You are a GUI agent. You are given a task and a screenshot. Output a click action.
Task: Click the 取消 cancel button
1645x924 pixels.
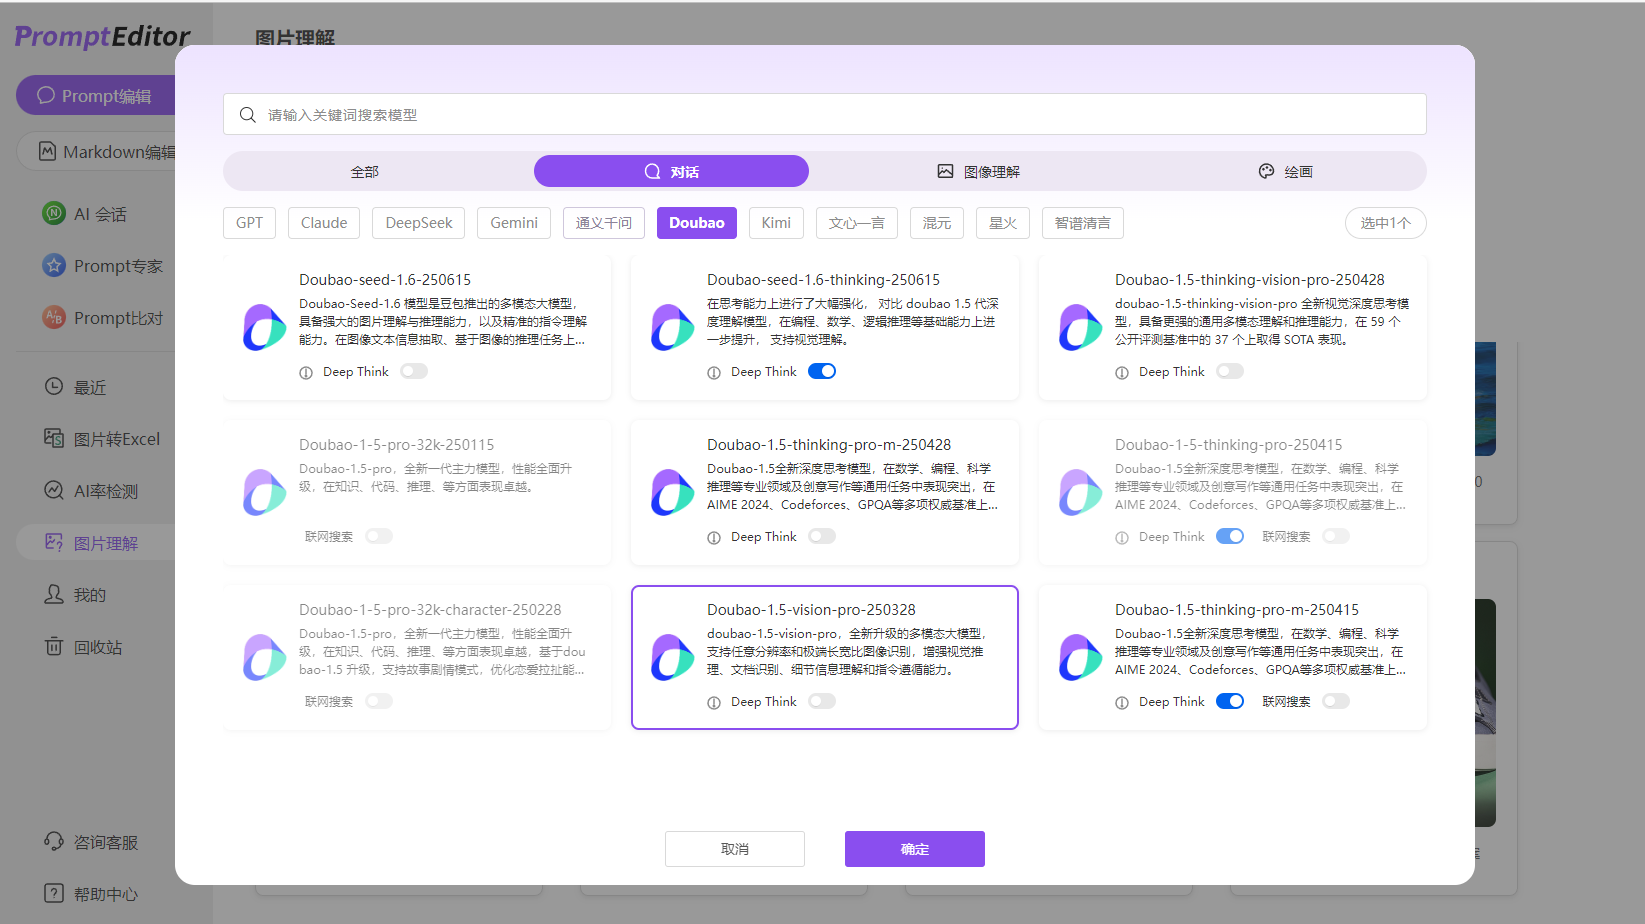[x=734, y=848]
